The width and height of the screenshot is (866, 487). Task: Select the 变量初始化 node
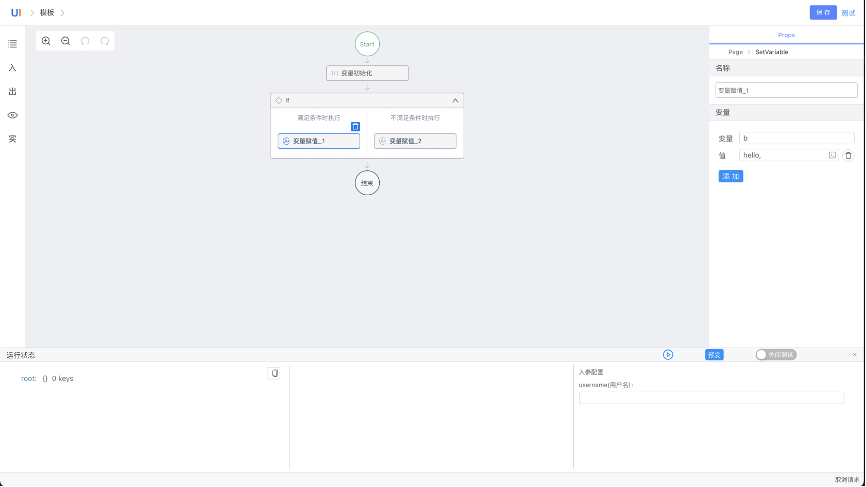click(367, 73)
